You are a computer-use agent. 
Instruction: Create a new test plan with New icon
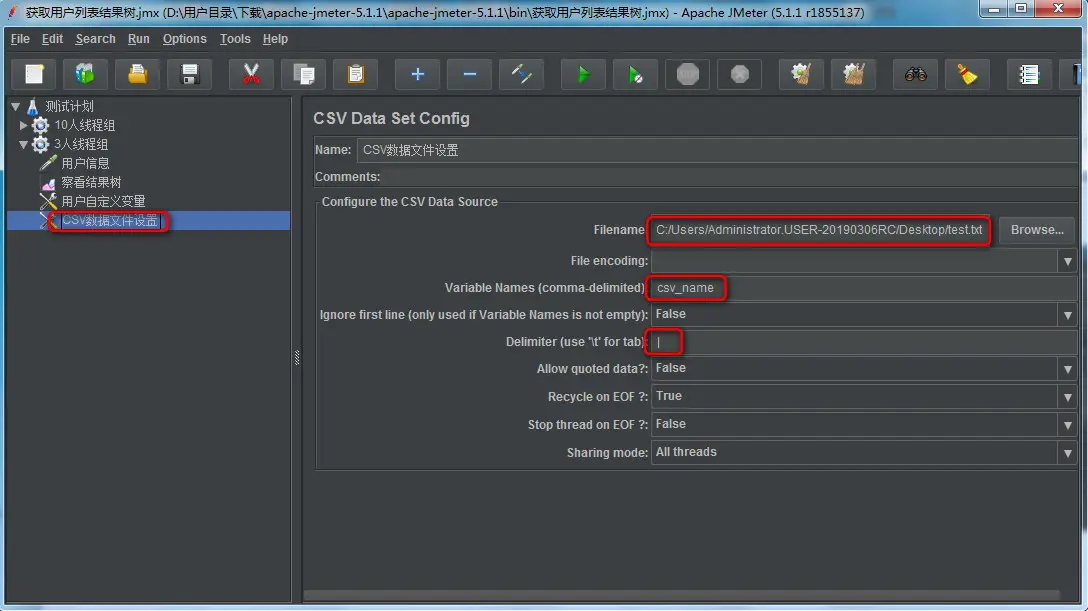pos(33,74)
